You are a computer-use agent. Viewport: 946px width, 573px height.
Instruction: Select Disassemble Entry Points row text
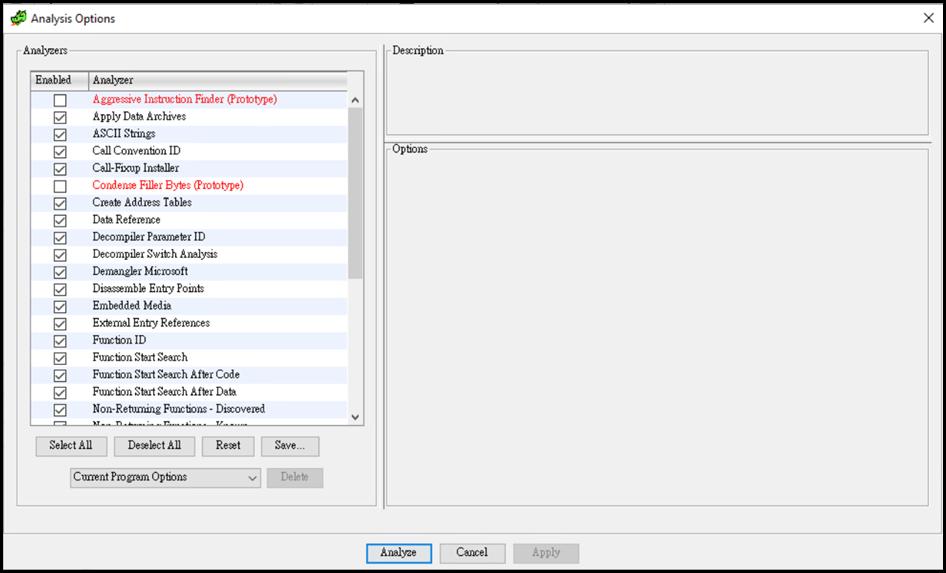click(x=148, y=288)
